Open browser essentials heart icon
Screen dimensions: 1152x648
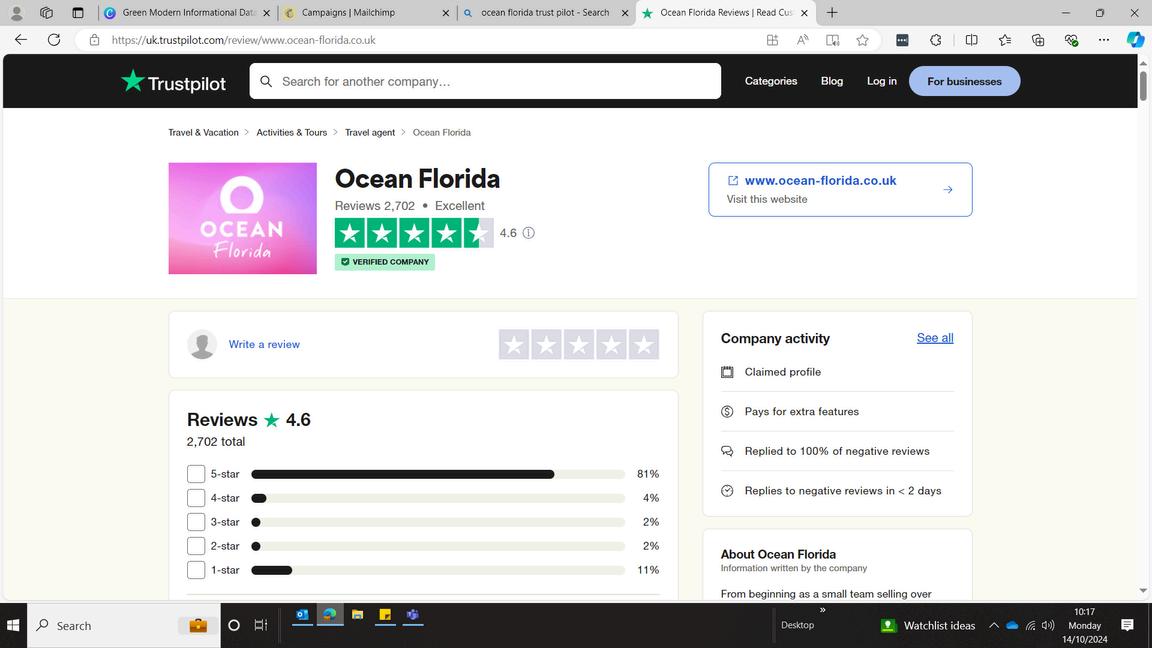coord(1071,40)
